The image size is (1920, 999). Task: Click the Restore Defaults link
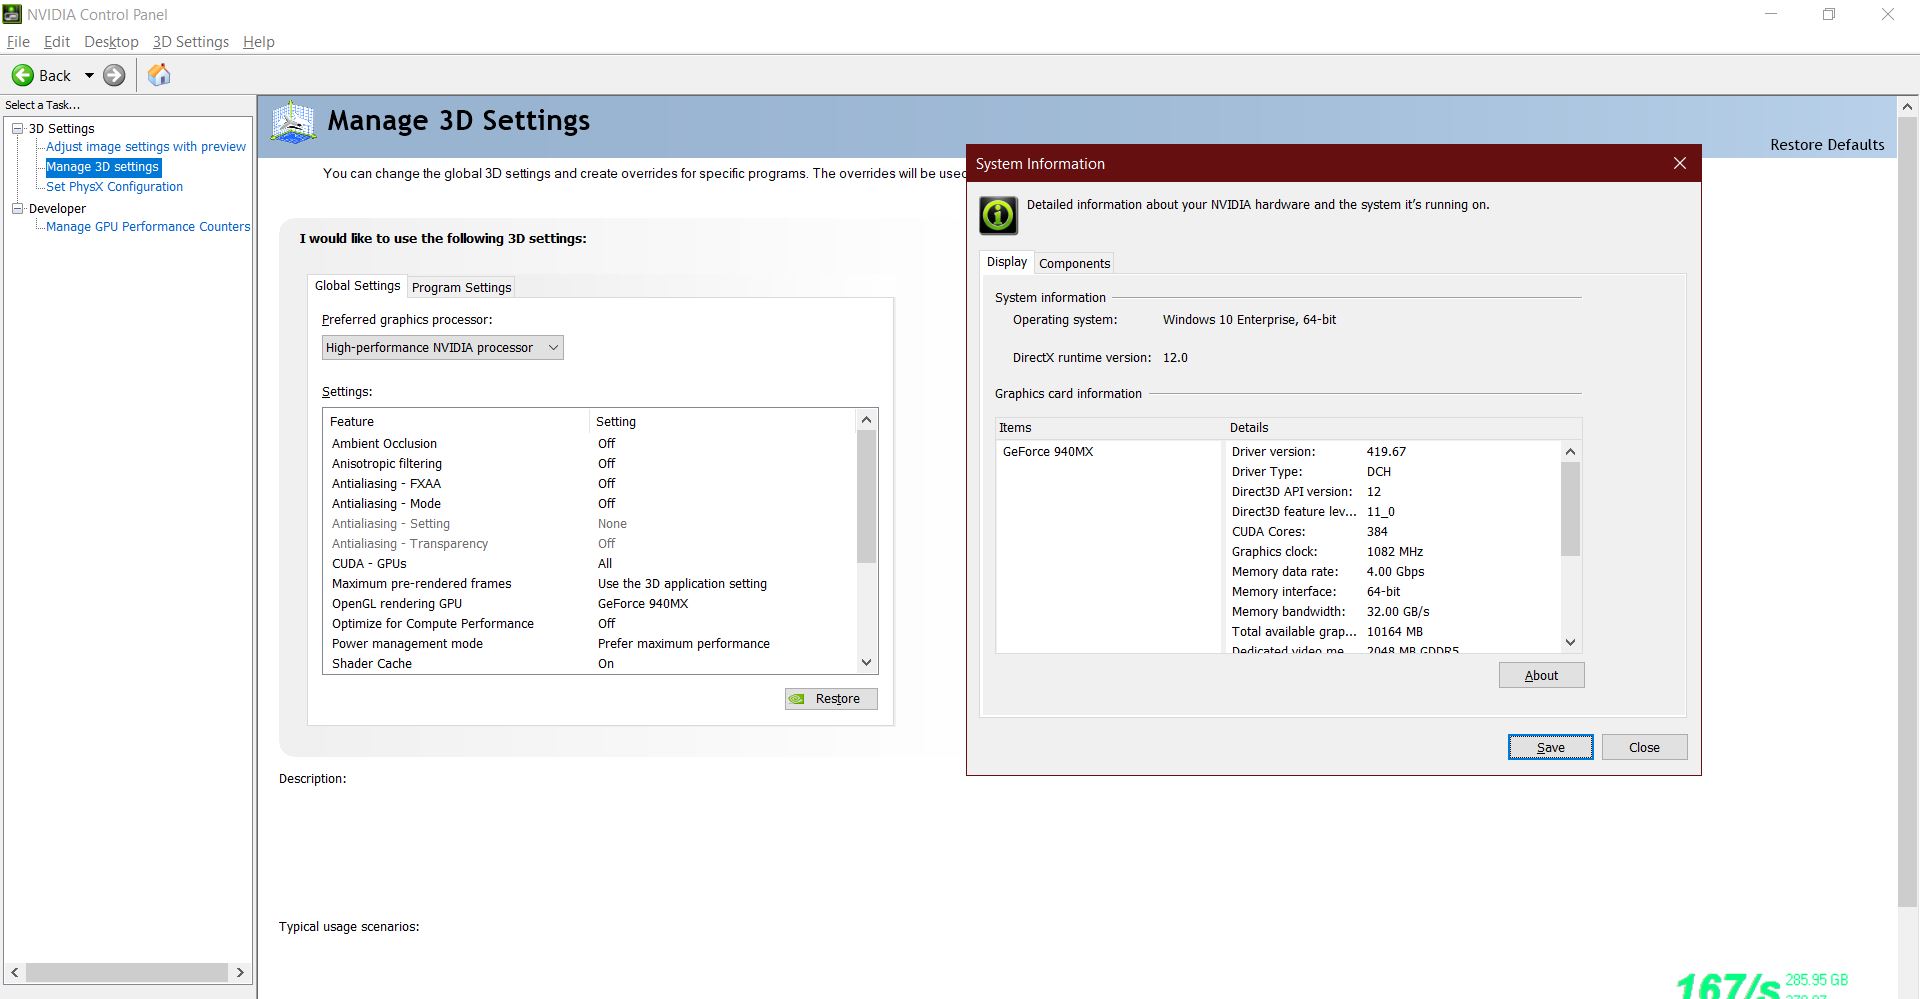[1827, 145]
